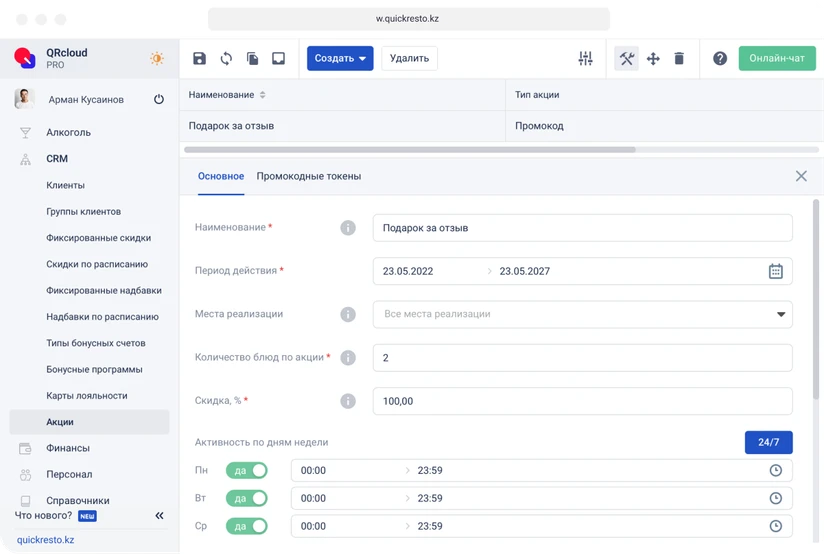The image size is (824, 554).
Task: Disable the Monday (Пн) activity toggle
Action: [248, 470]
